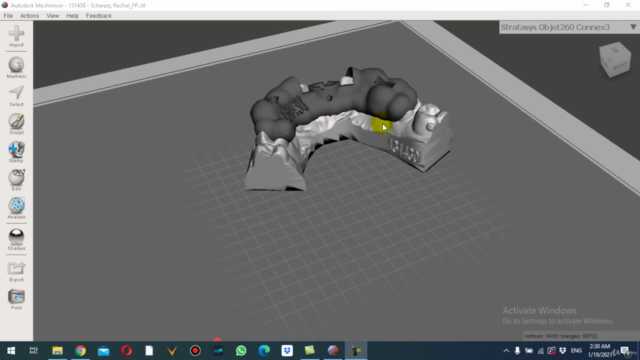640x360 pixels.
Task: Click the Dropbox system tray icon
Action: pyautogui.click(x=562, y=351)
